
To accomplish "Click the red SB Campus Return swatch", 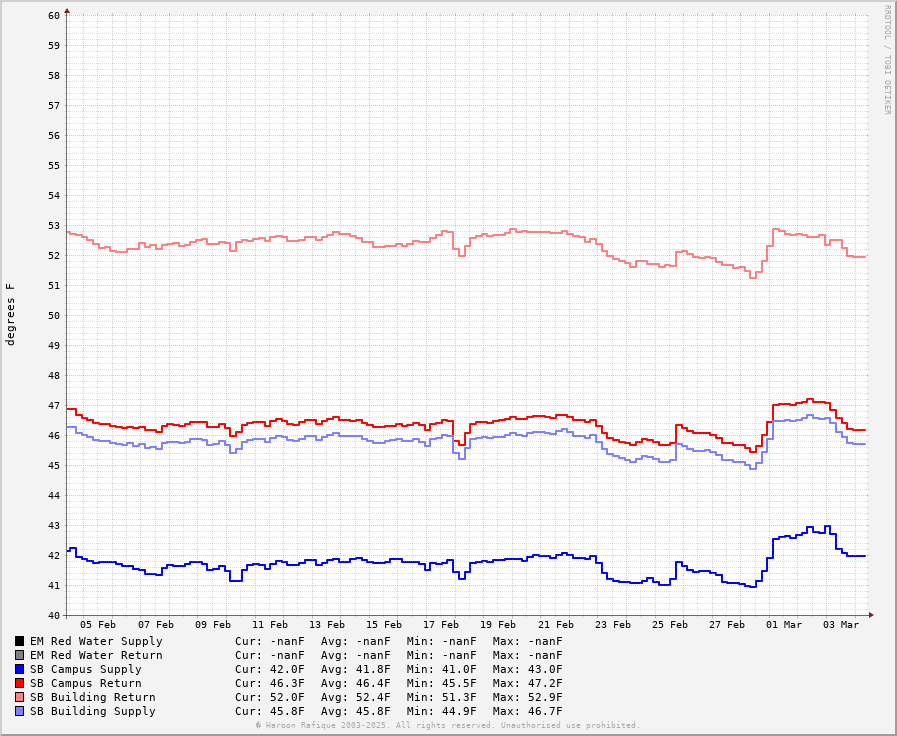I will 19,683.
